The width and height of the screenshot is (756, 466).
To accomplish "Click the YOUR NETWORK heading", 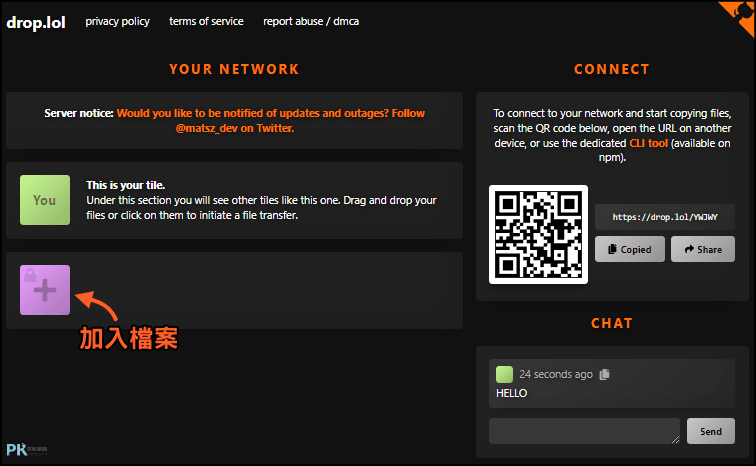I will click(x=234, y=69).
